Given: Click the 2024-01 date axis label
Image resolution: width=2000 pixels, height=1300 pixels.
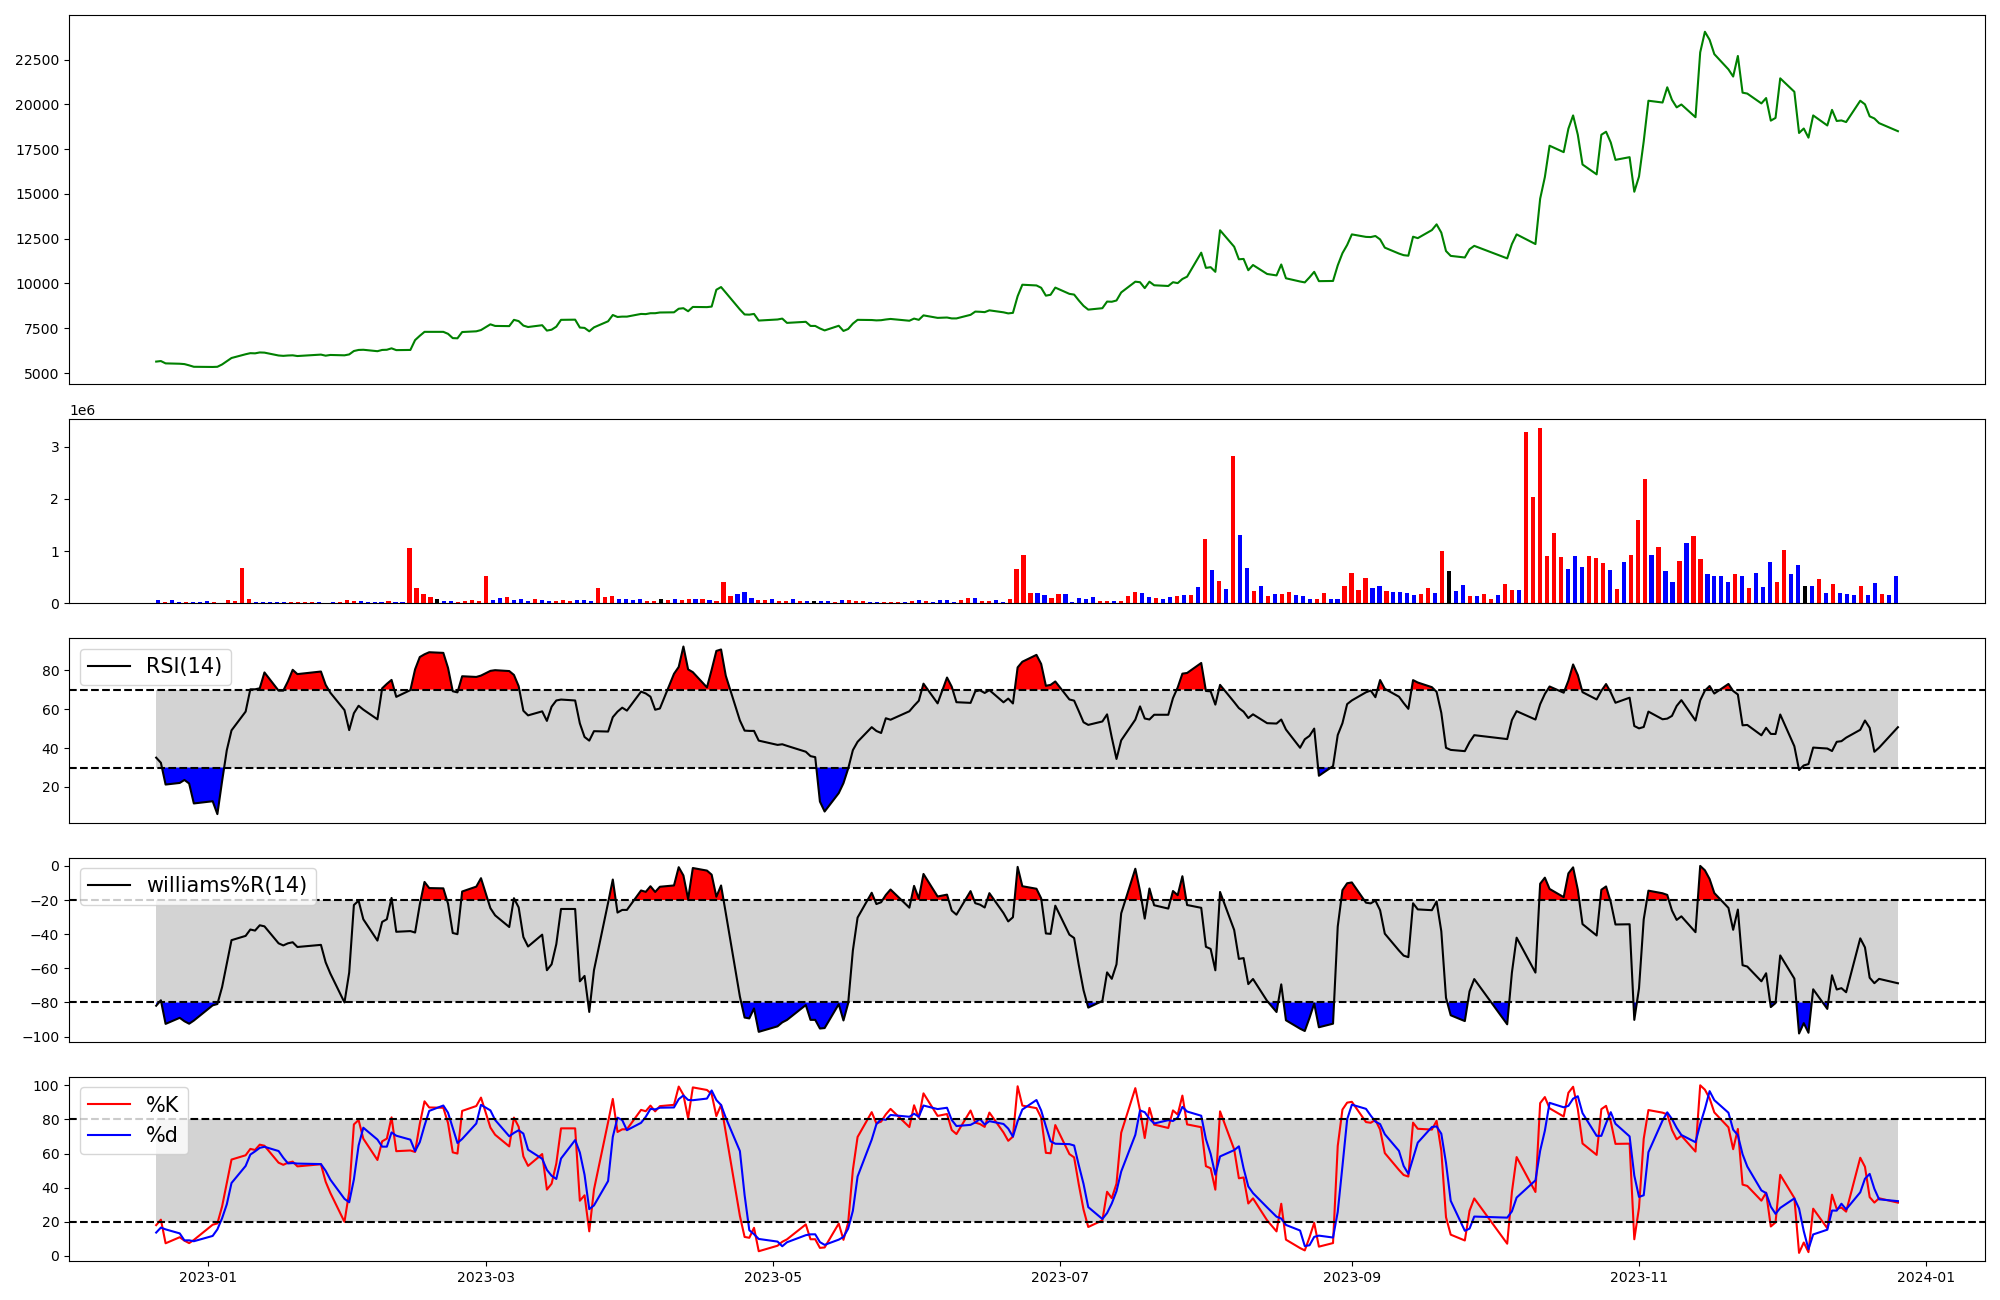Looking at the screenshot, I should click(1926, 1277).
